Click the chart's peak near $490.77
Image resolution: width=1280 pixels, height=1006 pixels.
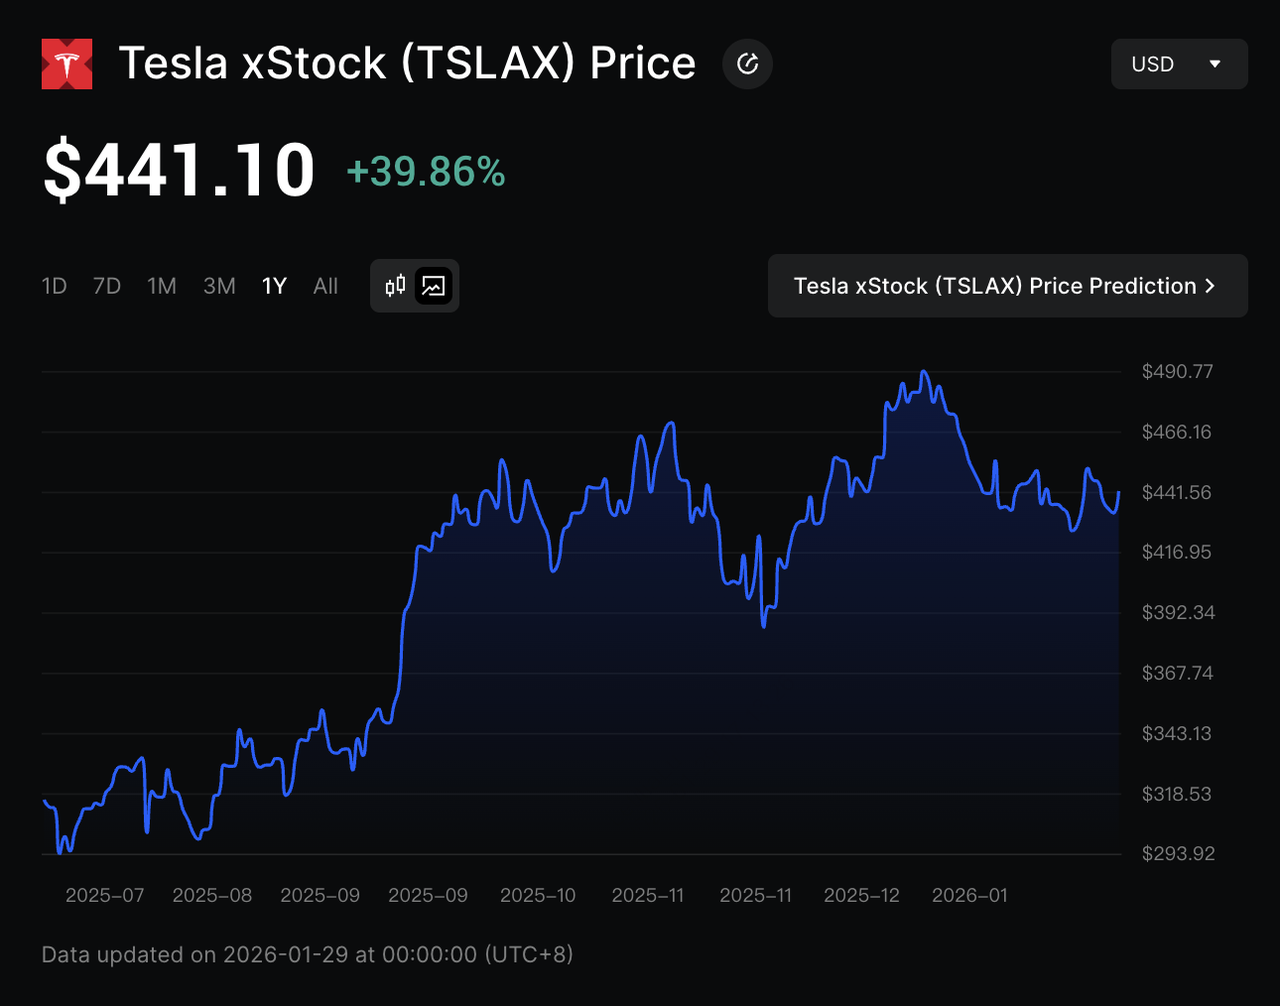pos(924,372)
